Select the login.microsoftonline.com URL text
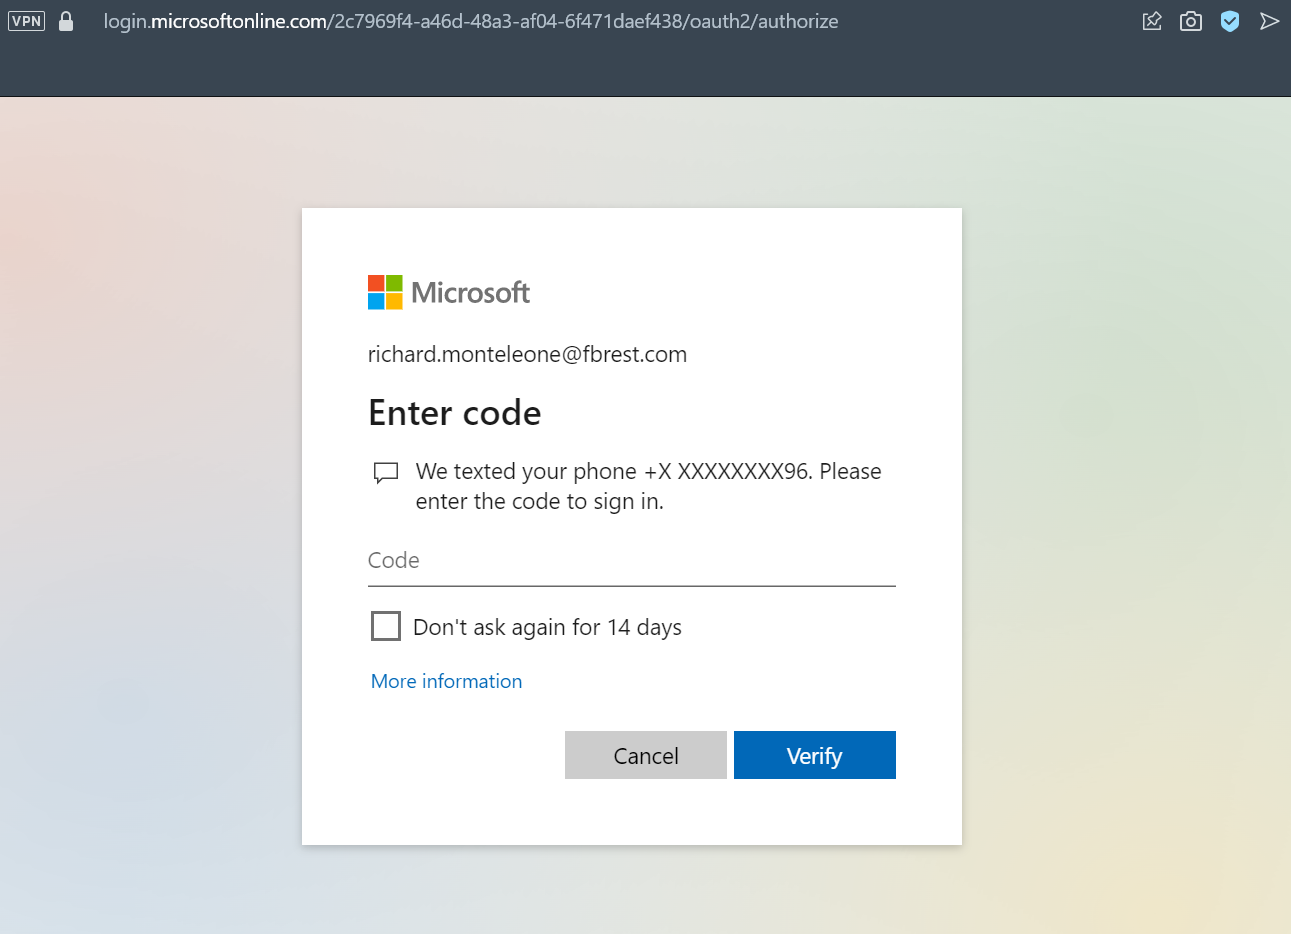The height and width of the screenshot is (934, 1291). 470,21
